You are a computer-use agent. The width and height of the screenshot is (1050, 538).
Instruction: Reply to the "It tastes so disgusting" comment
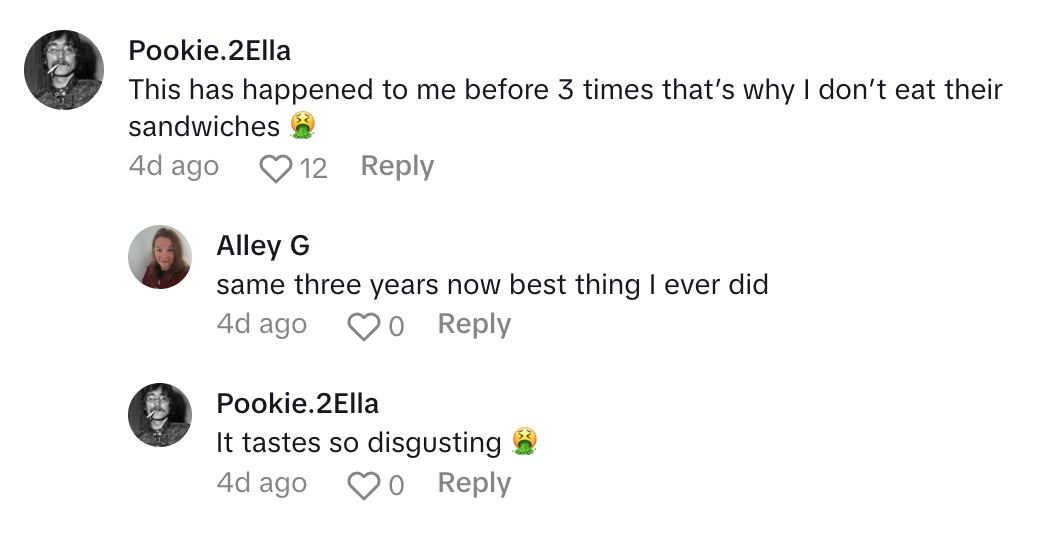pos(474,484)
